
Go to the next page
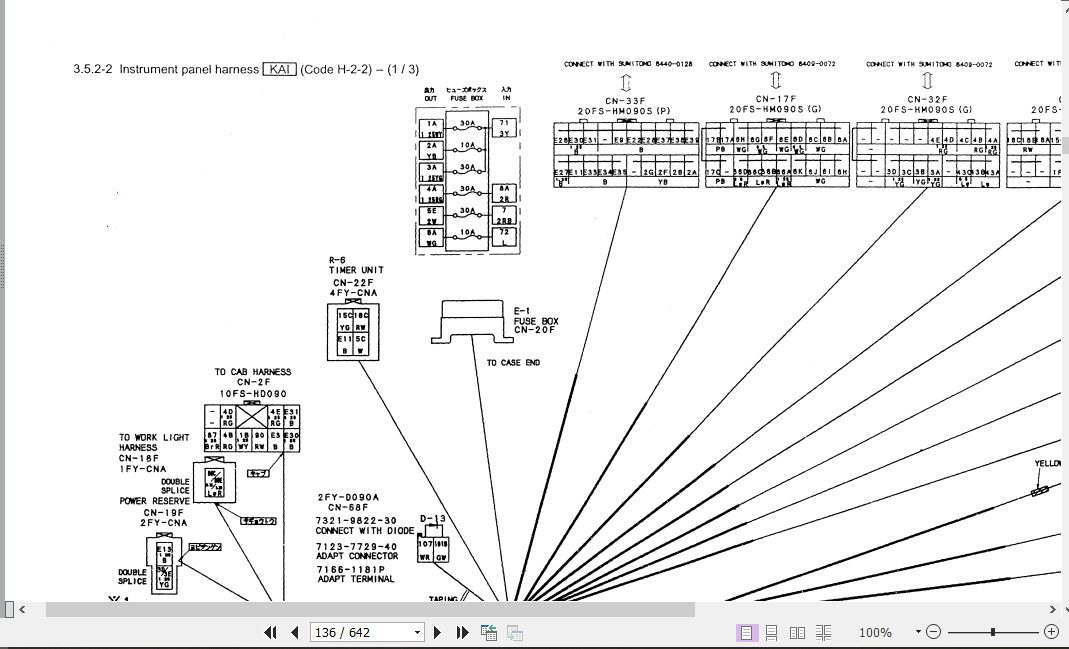click(438, 633)
